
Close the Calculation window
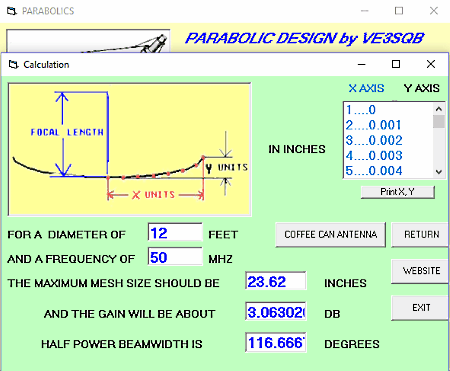click(431, 64)
